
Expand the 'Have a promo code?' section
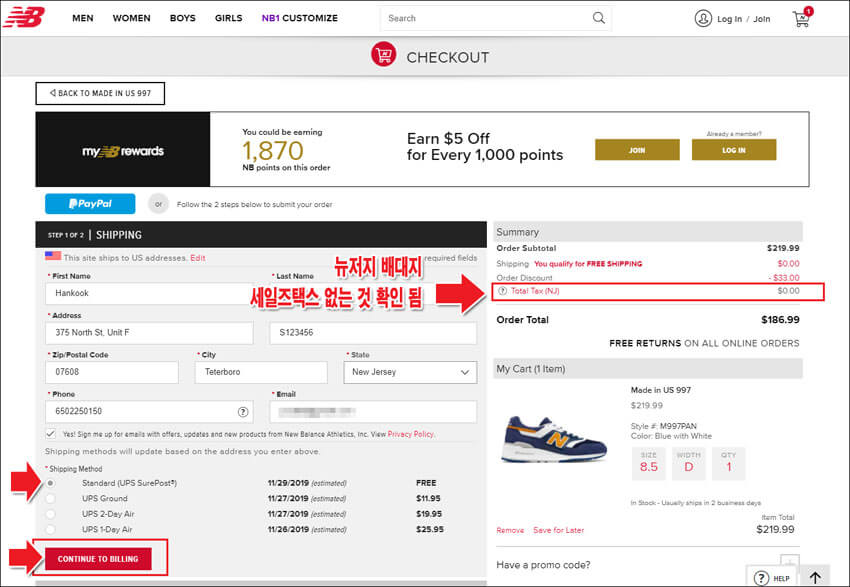coord(790,562)
